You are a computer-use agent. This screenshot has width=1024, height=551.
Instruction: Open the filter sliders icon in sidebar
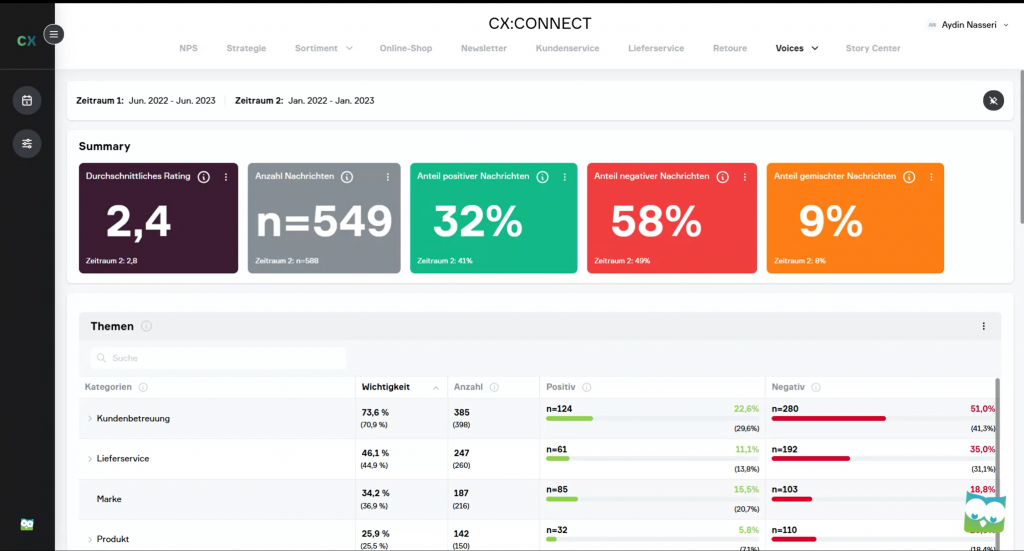coord(27,144)
